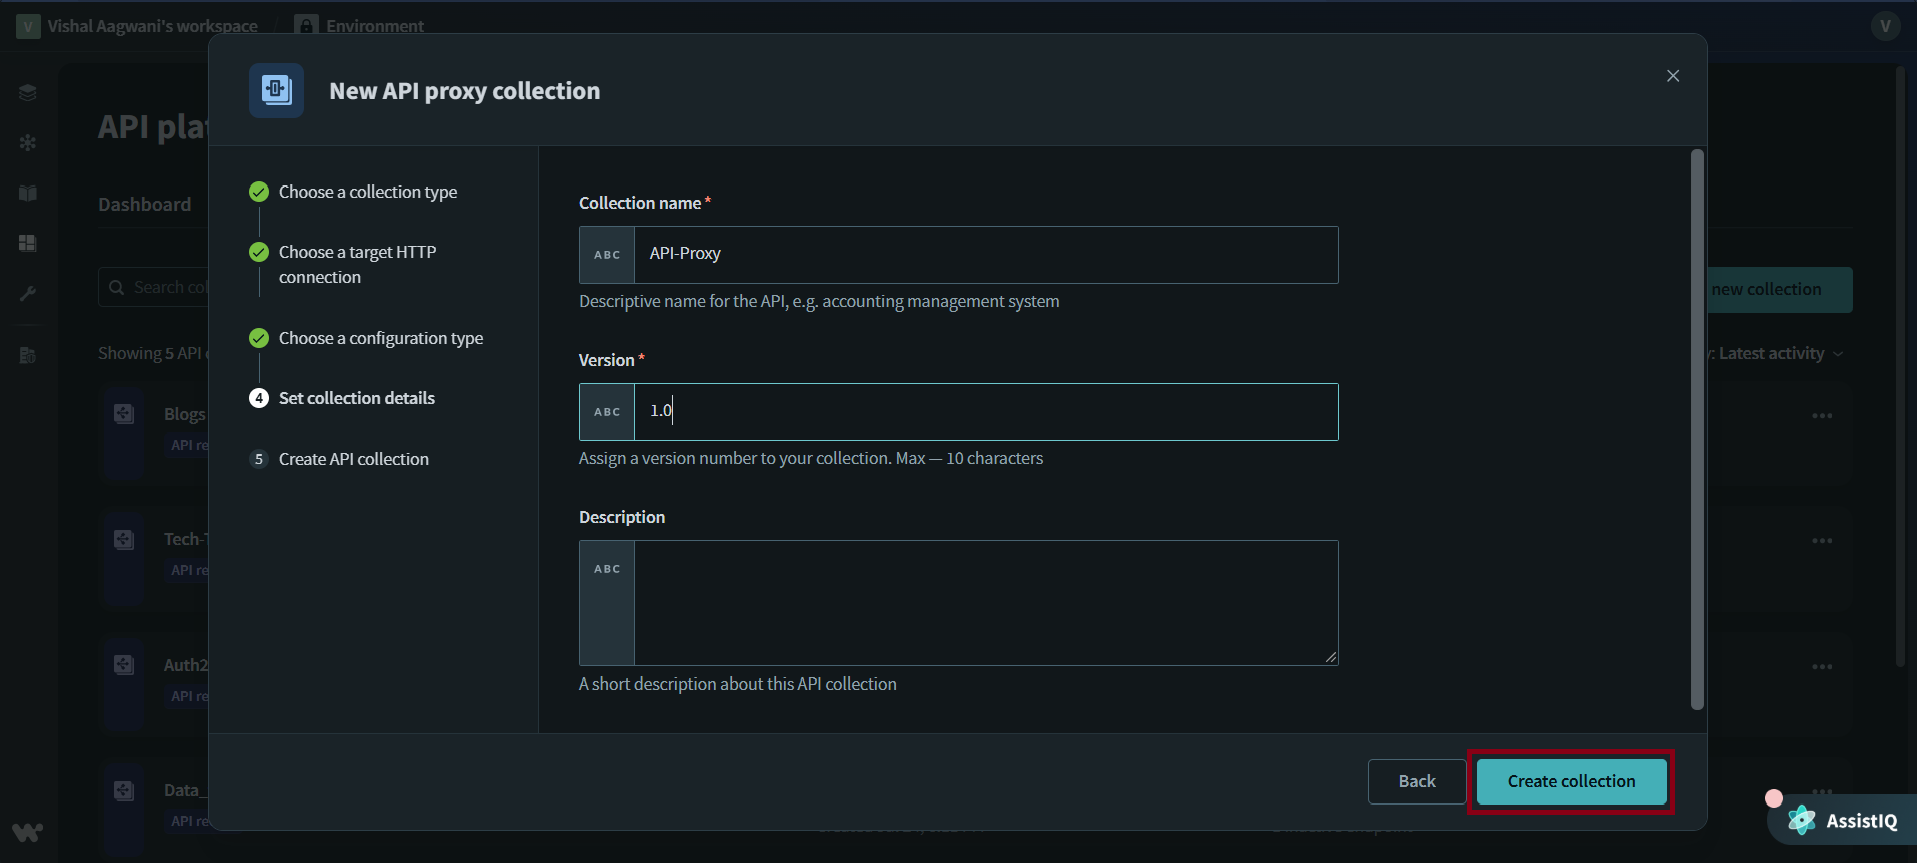Open the AssistIQ assistant
1917x863 pixels.
click(x=1843, y=821)
